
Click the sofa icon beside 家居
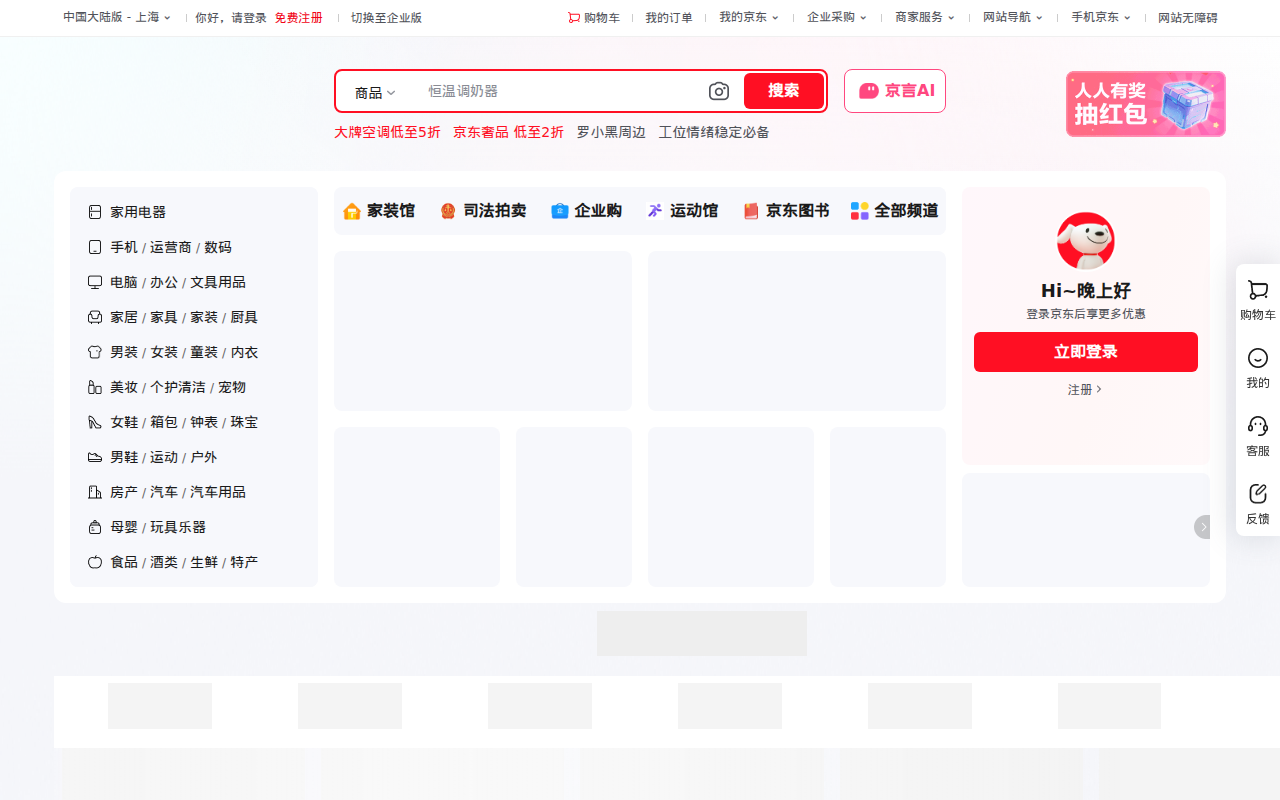tap(95, 317)
